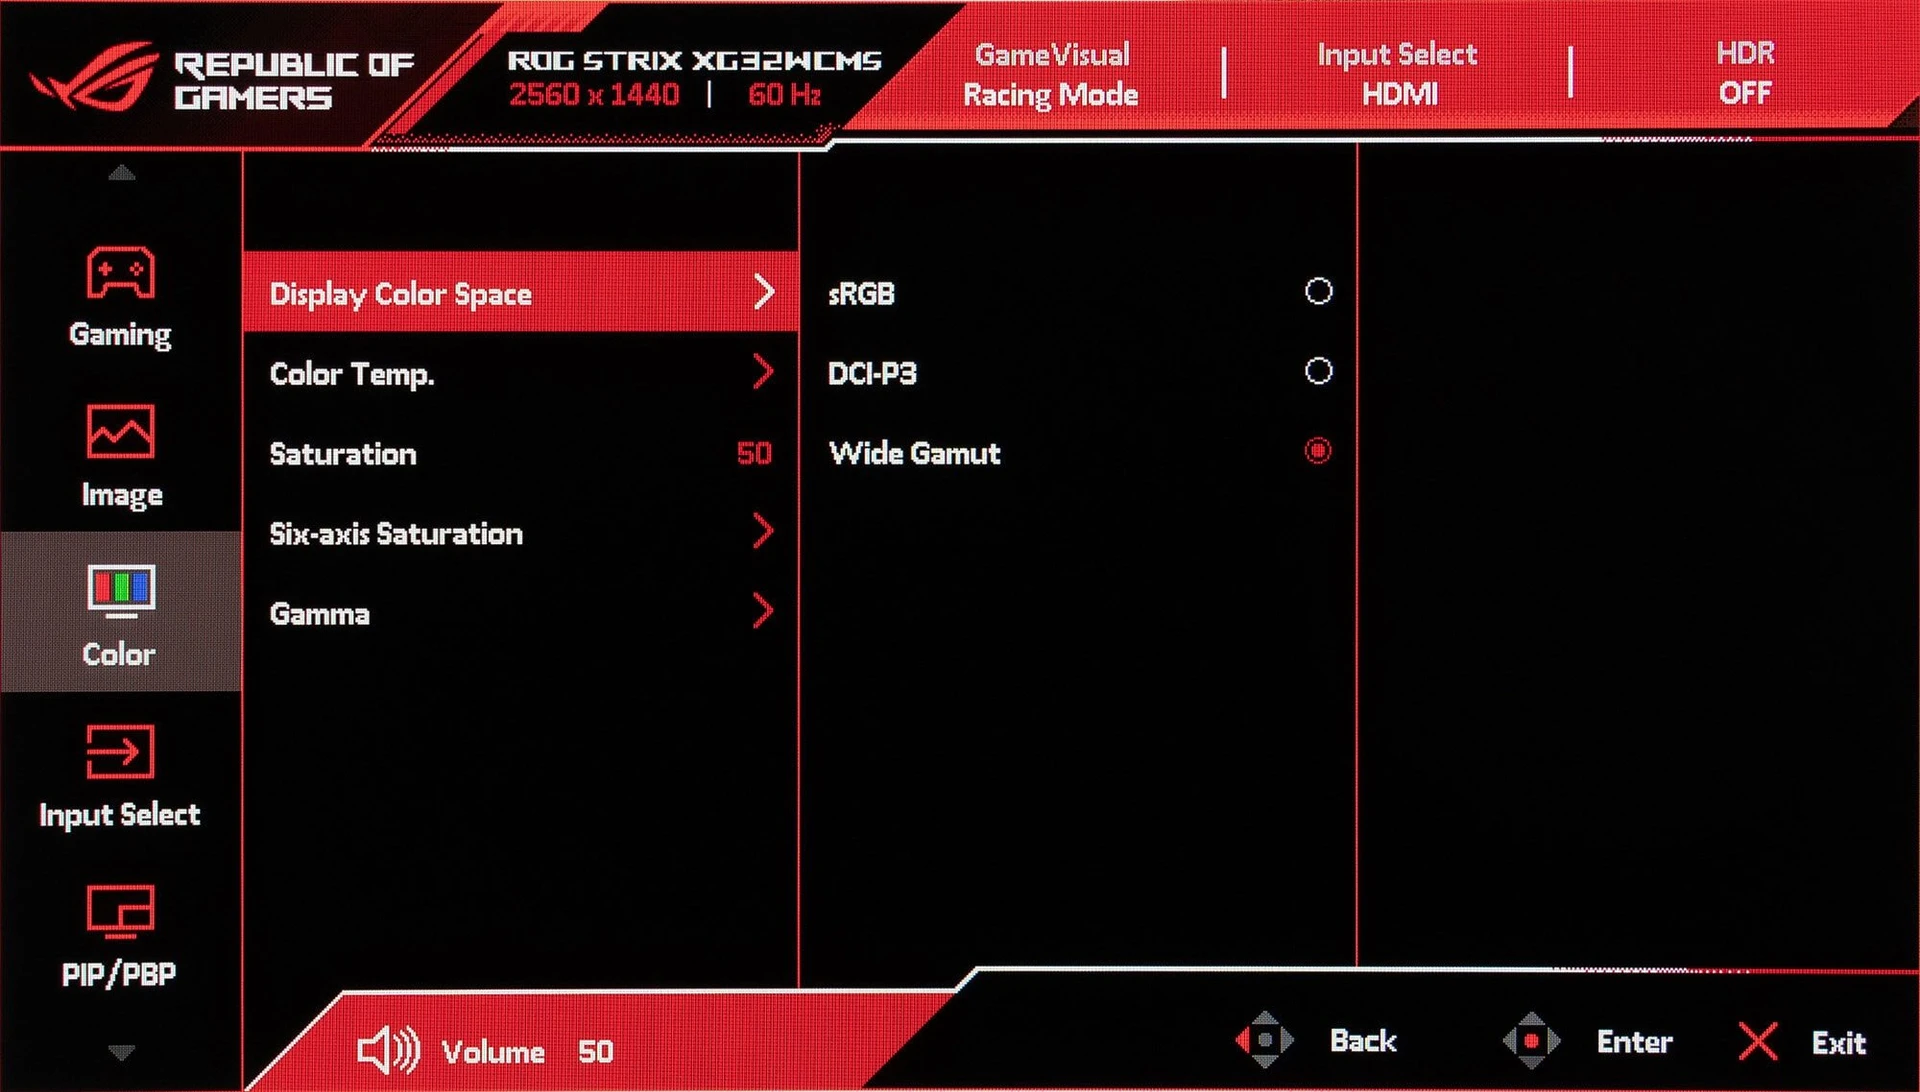Image resolution: width=1920 pixels, height=1092 pixels.
Task: Click the Color label in sidebar
Action: click(119, 654)
